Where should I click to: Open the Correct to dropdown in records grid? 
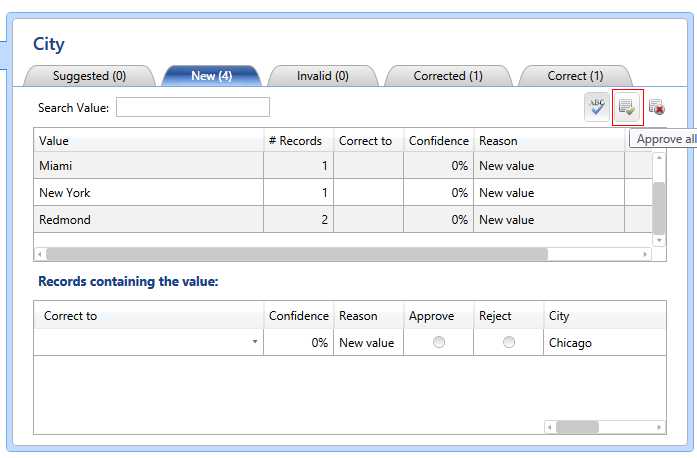(x=255, y=342)
